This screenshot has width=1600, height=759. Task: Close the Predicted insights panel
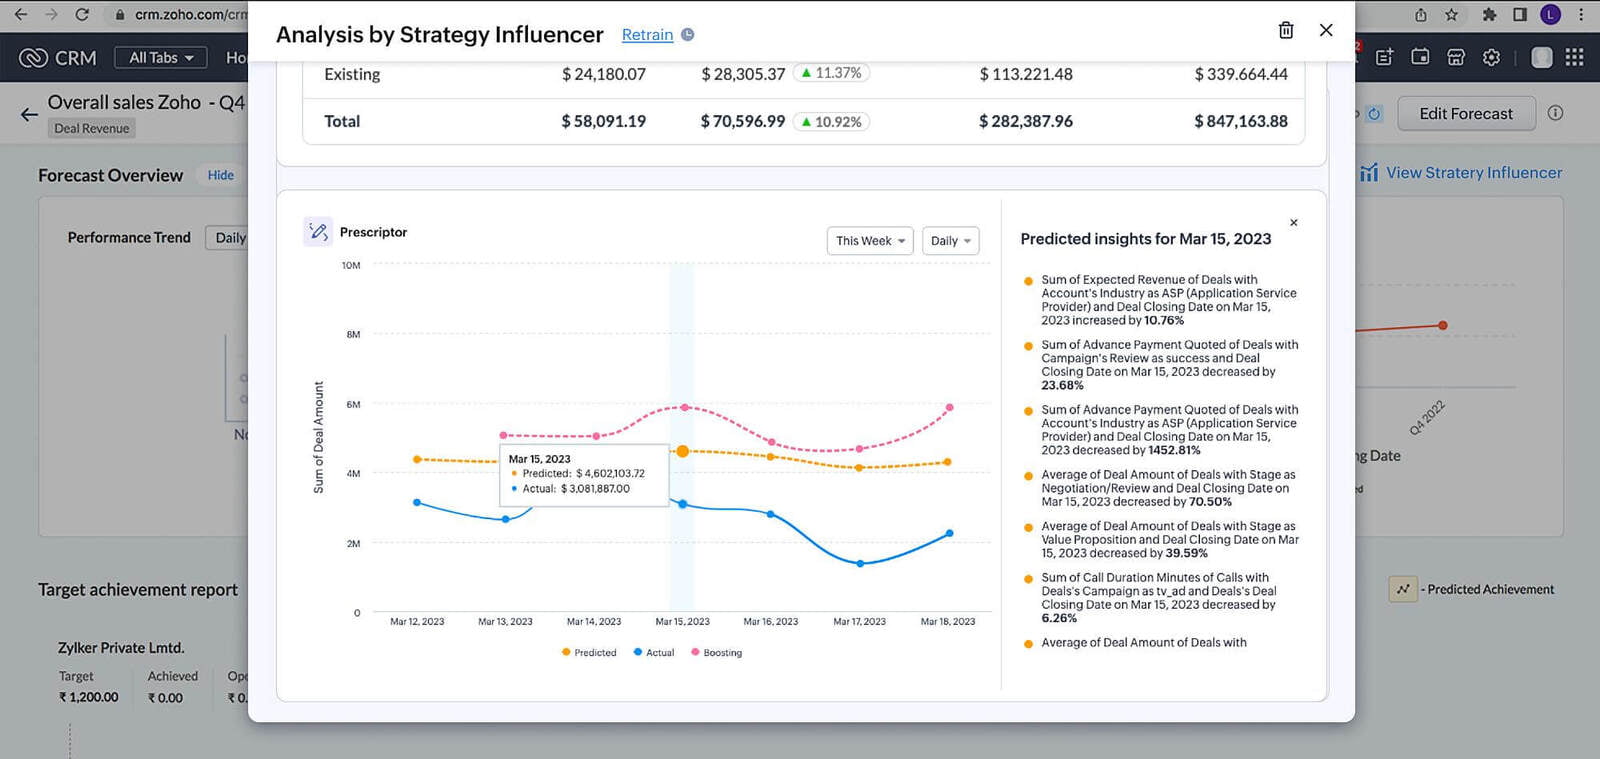(x=1293, y=223)
